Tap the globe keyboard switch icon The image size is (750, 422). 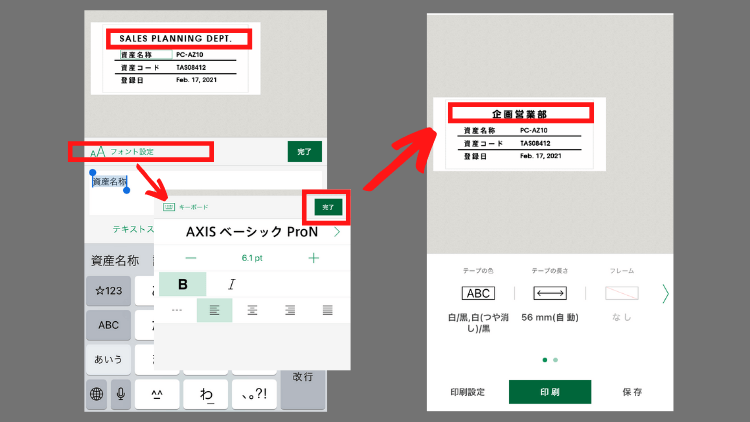tap(97, 394)
